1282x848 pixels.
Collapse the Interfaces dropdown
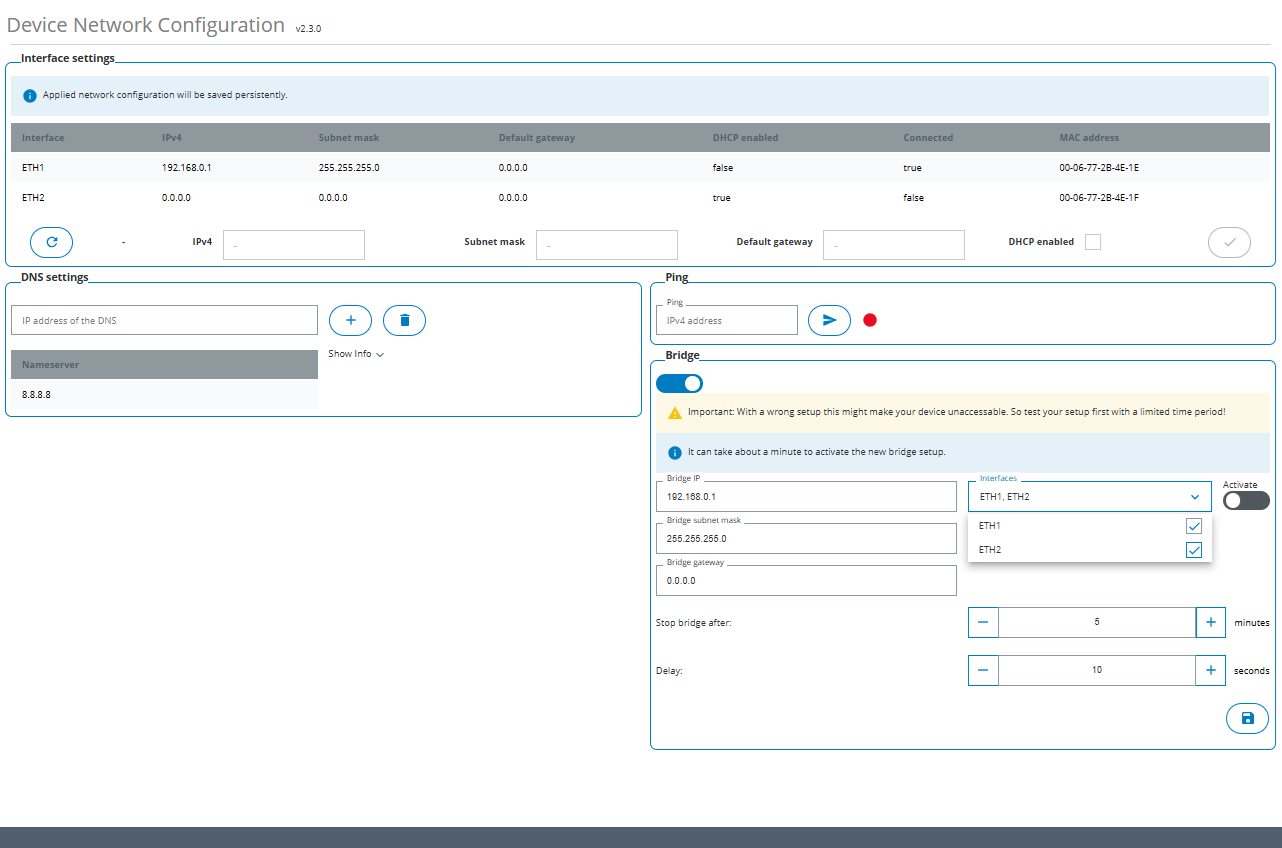point(1194,497)
